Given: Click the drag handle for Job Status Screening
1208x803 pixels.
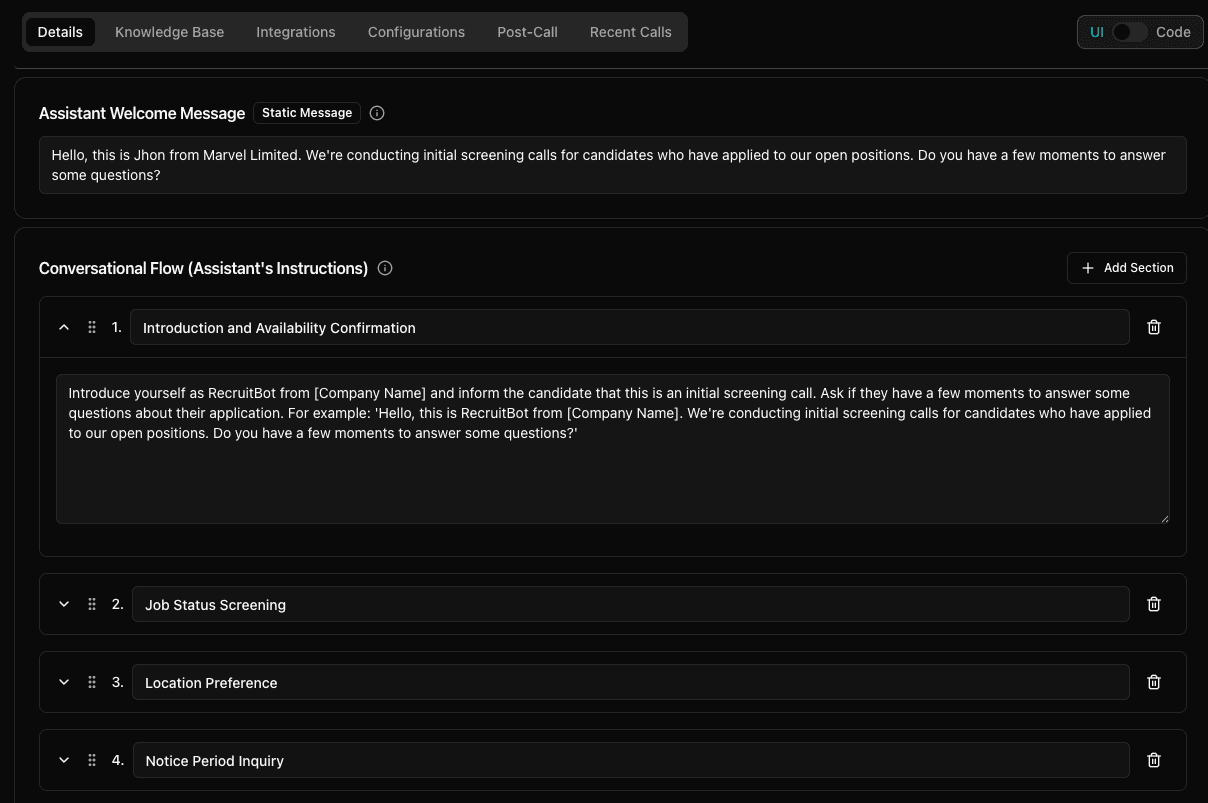Looking at the screenshot, I should pyautogui.click(x=91, y=604).
